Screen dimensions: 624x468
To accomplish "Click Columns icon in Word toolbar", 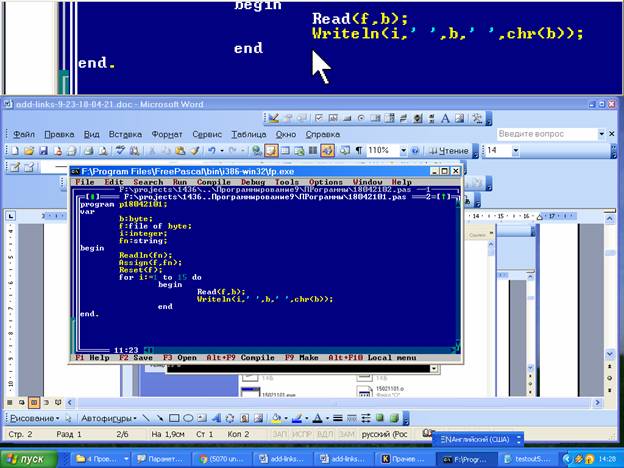I will pyautogui.click(x=314, y=151).
